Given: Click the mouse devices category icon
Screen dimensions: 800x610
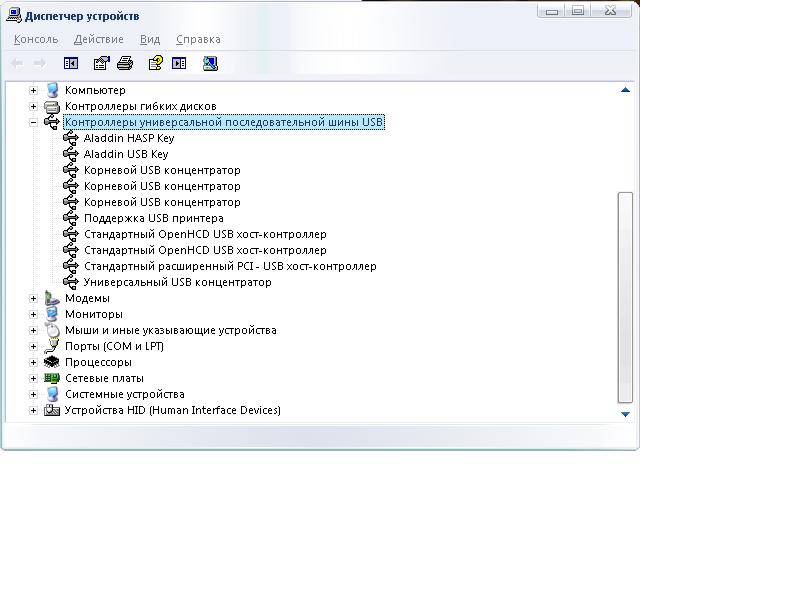Looking at the screenshot, I should [52, 330].
